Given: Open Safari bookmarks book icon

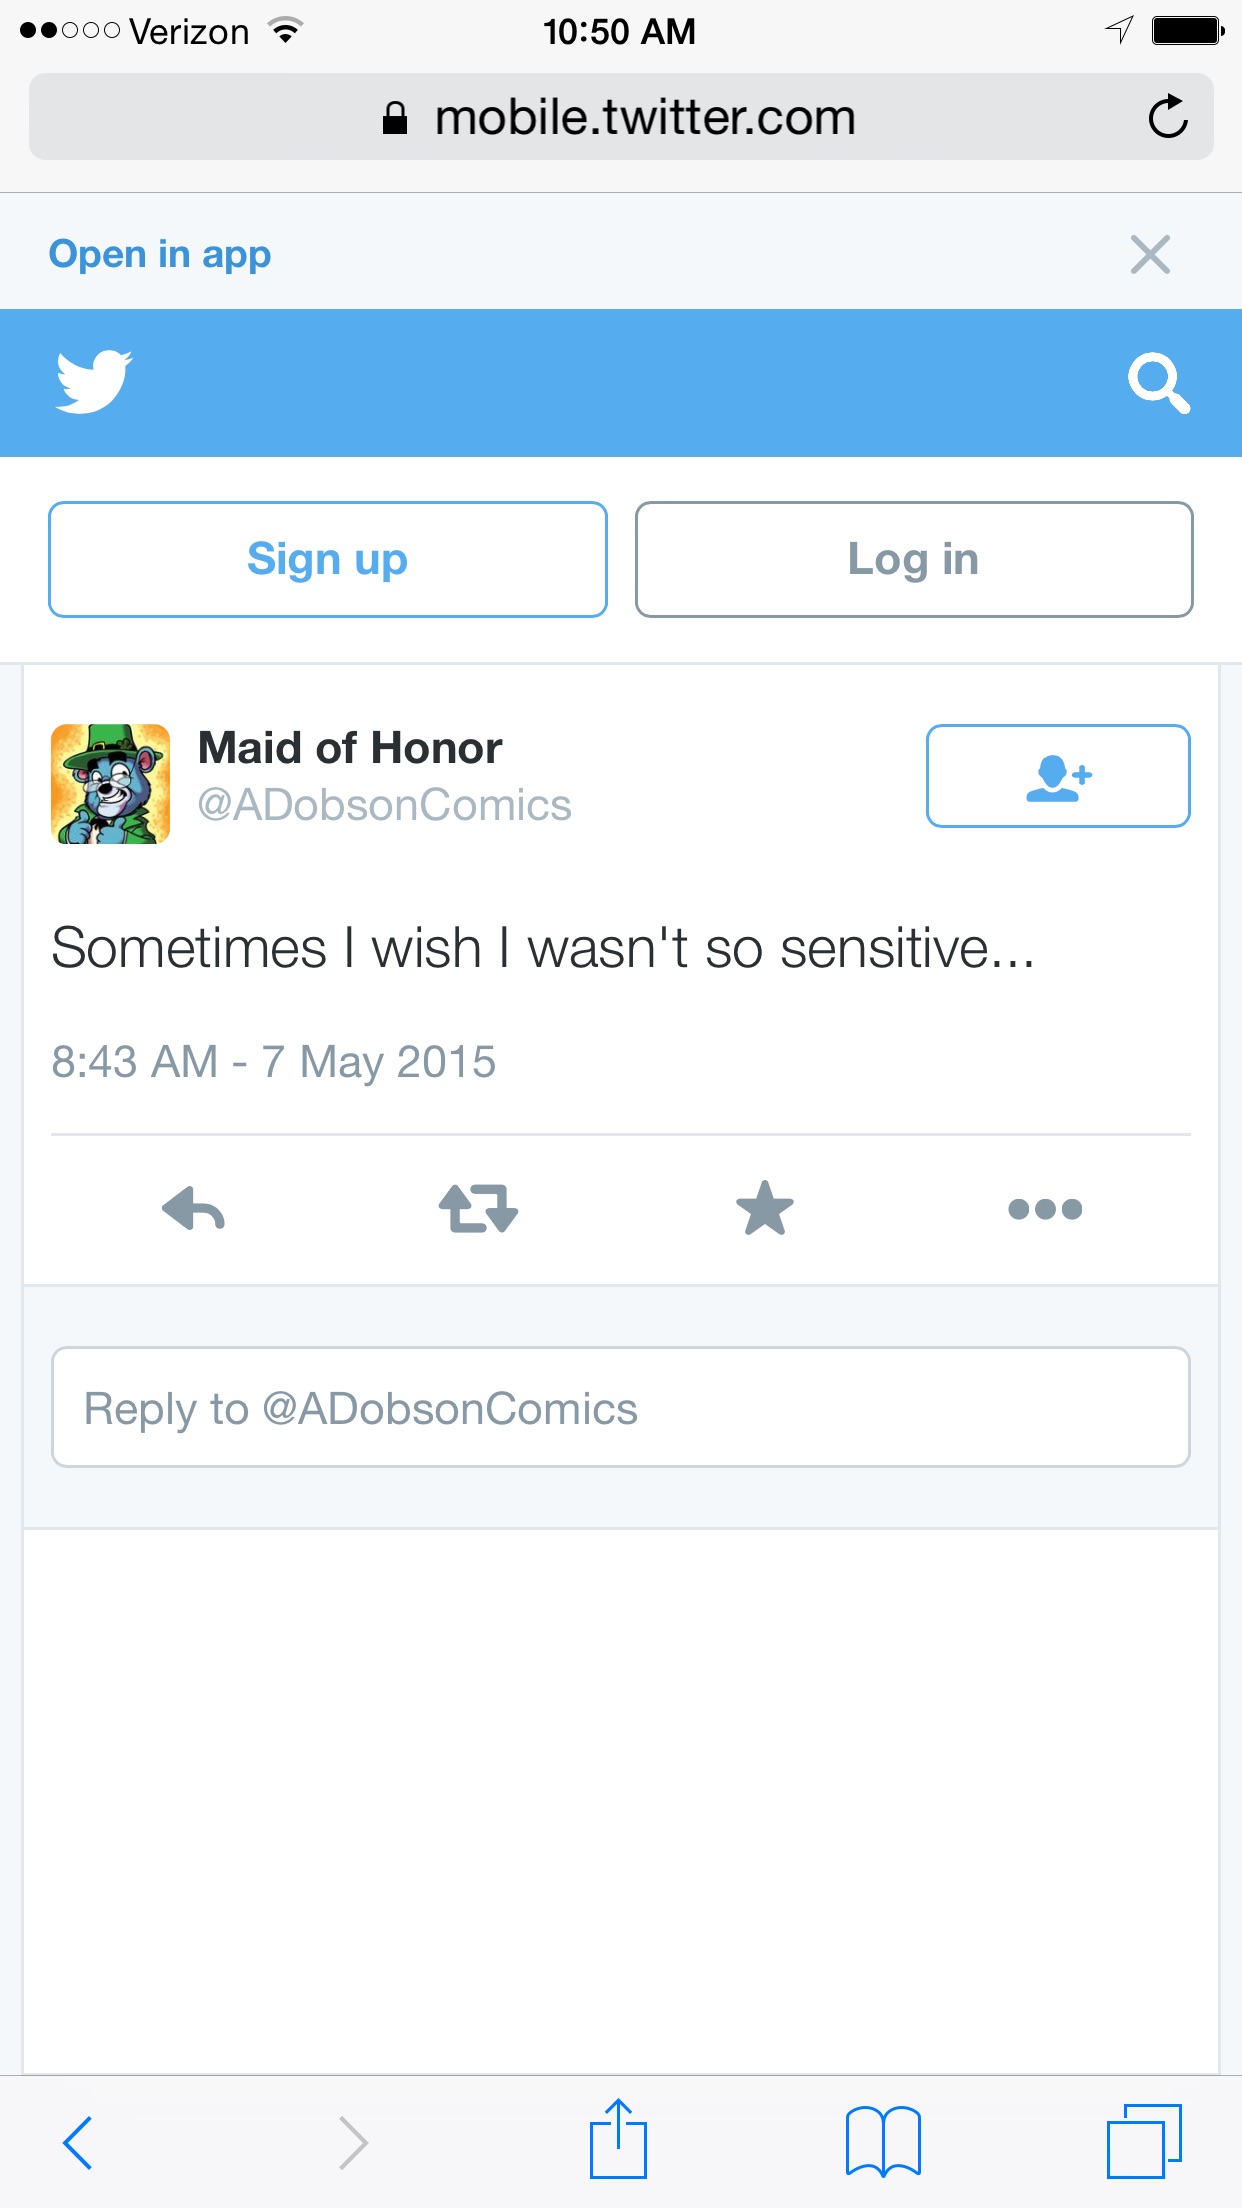Looking at the screenshot, I should coord(883,2141).
